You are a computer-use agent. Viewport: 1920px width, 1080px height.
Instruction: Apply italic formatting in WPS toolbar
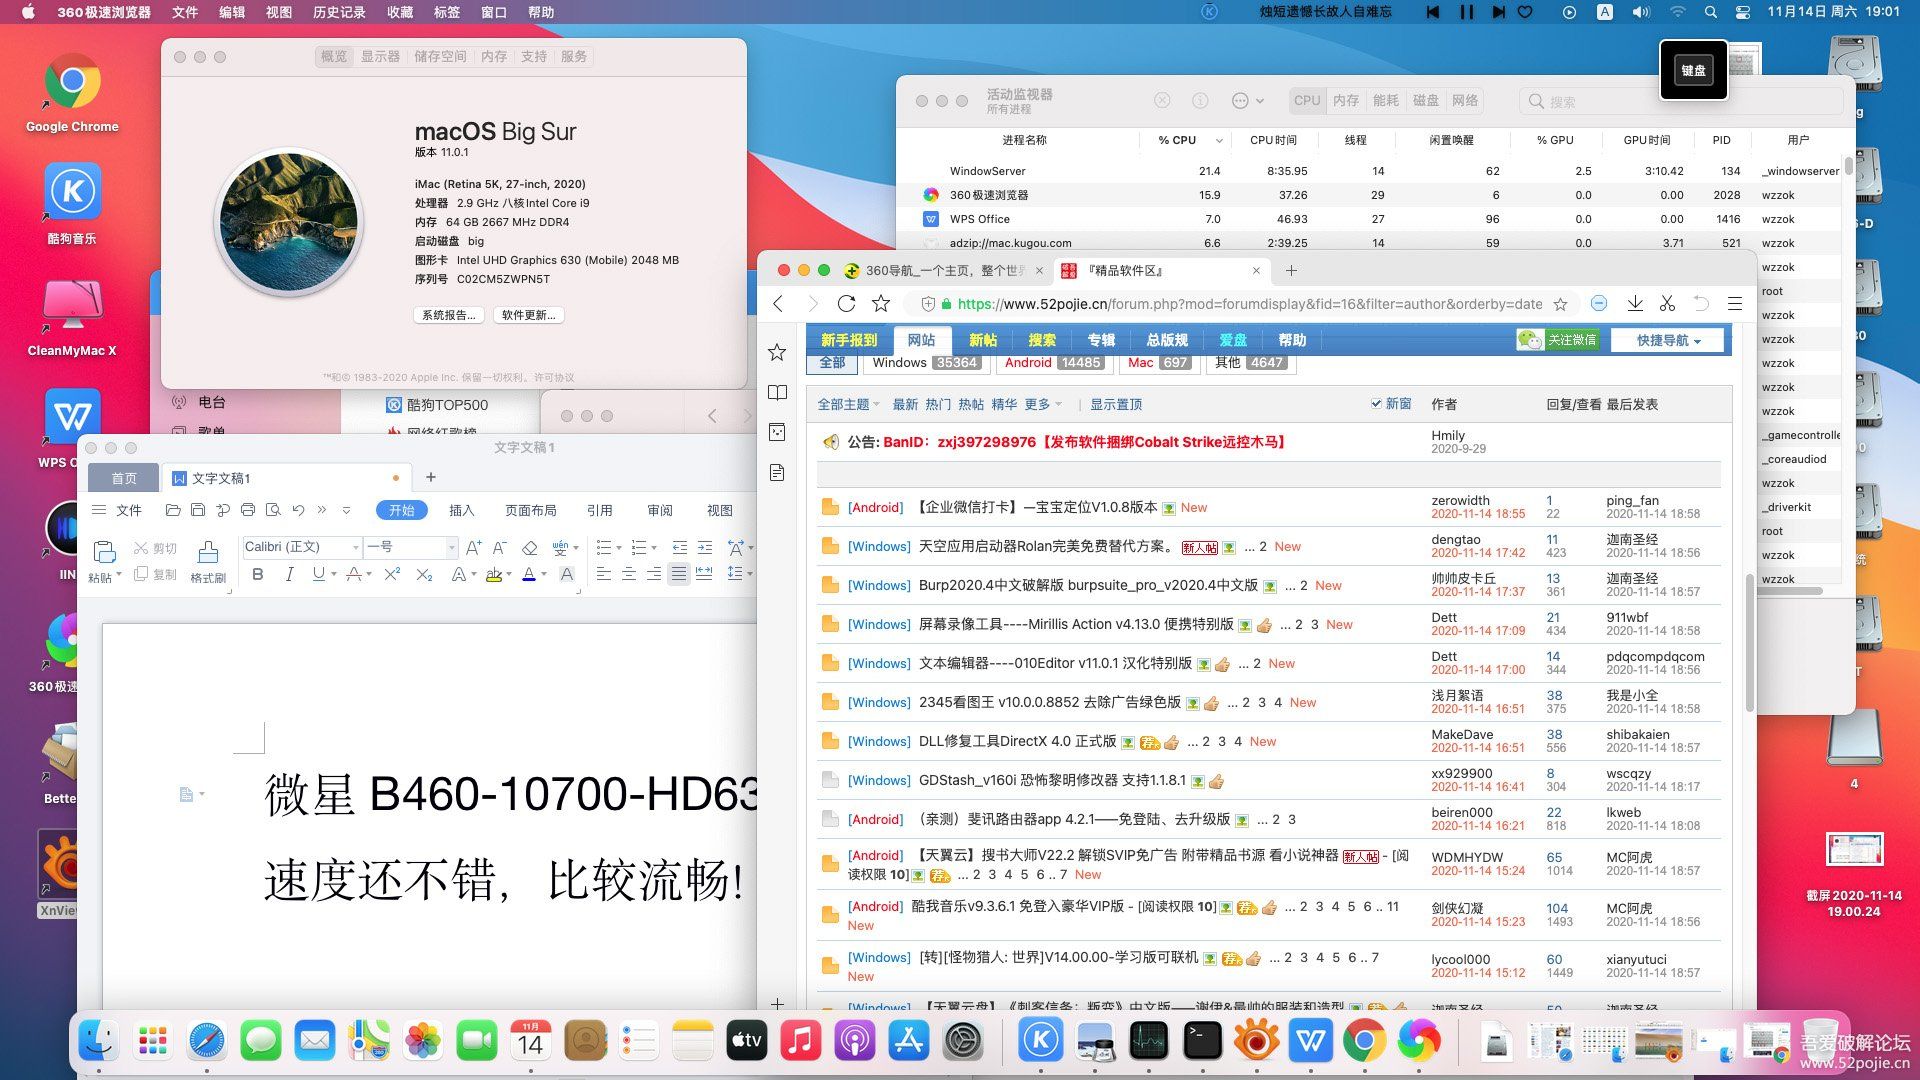click(x=289, y=574)
